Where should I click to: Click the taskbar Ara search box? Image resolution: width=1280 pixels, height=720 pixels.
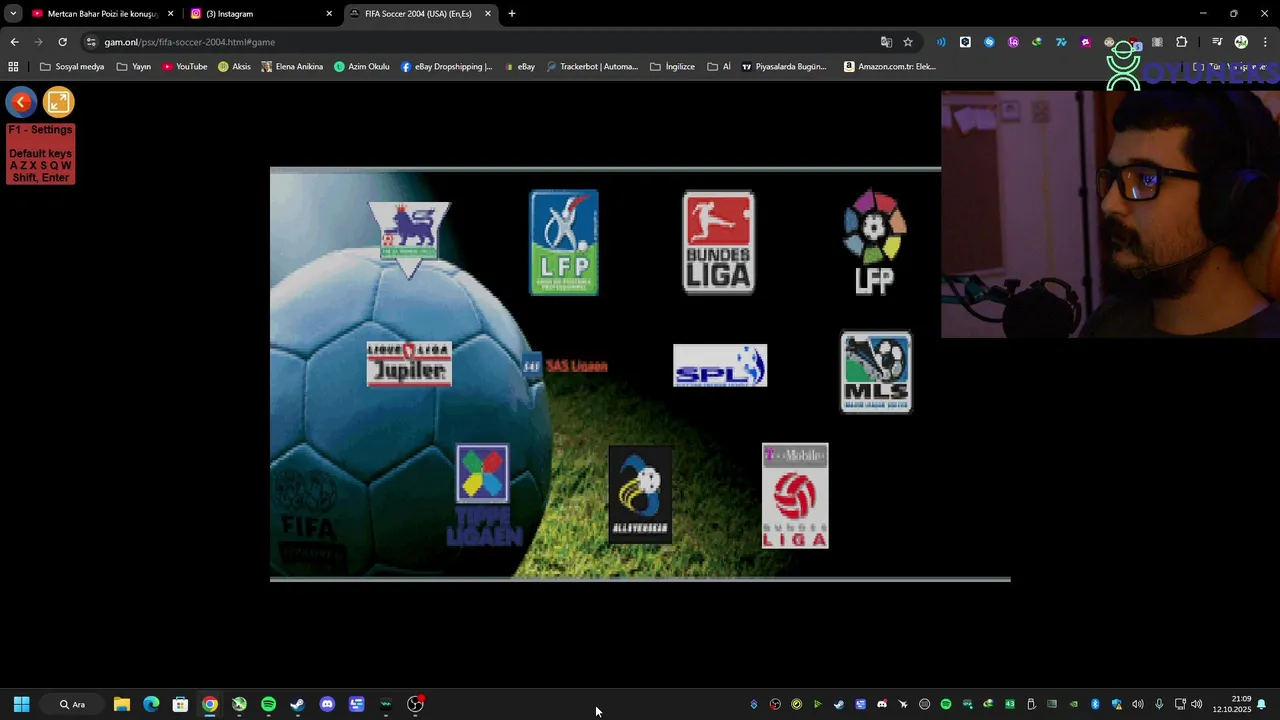click(x=72, y=704)
